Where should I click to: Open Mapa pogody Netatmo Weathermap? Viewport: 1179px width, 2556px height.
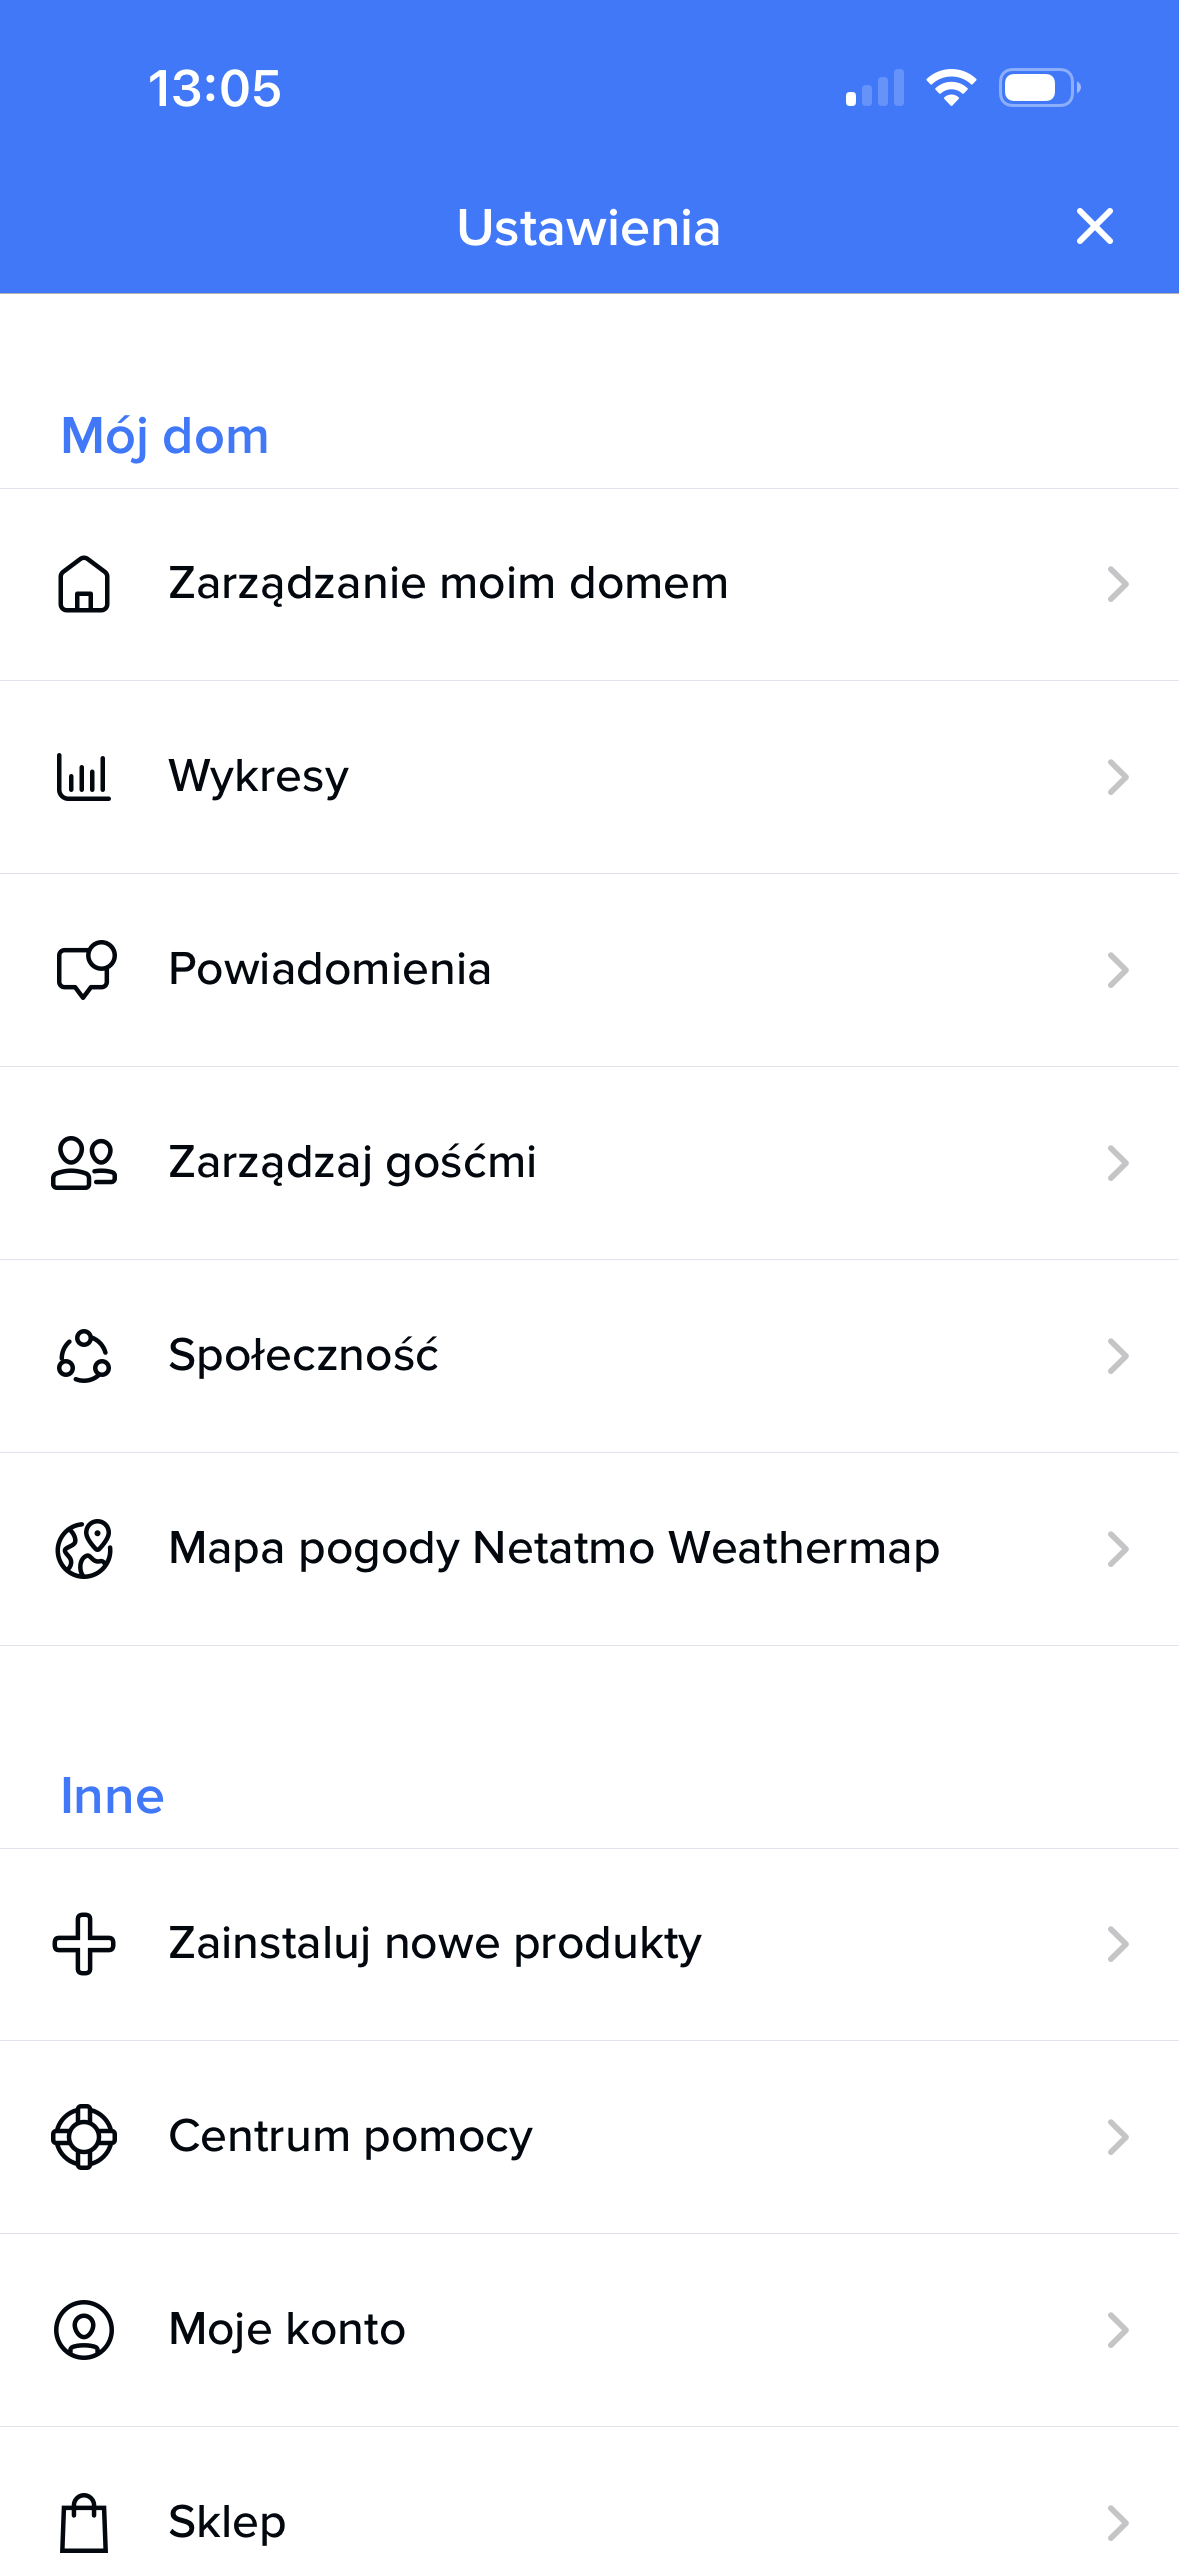(554, 1549)
